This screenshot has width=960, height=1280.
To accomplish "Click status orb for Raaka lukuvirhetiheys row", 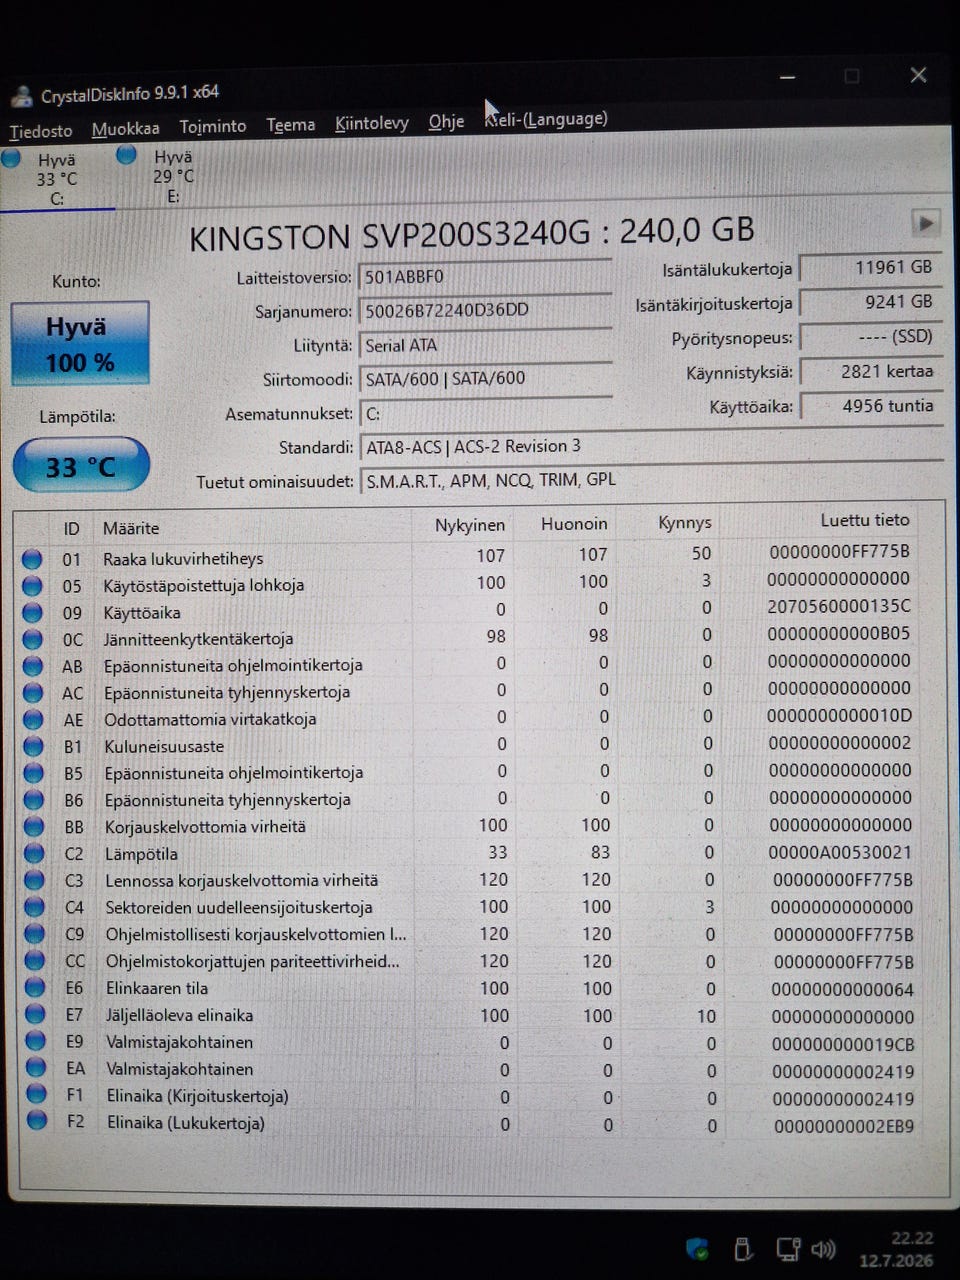I will [32, 558].
